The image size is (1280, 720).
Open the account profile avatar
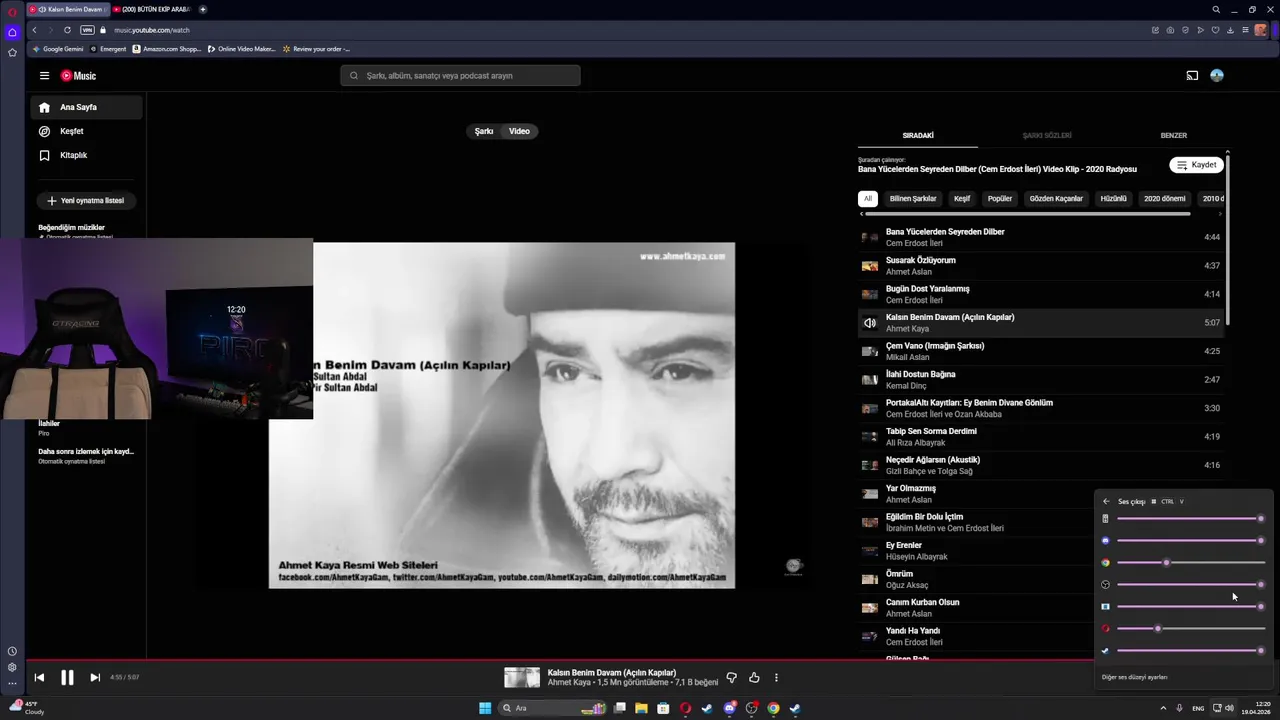tap(1217, 75)
